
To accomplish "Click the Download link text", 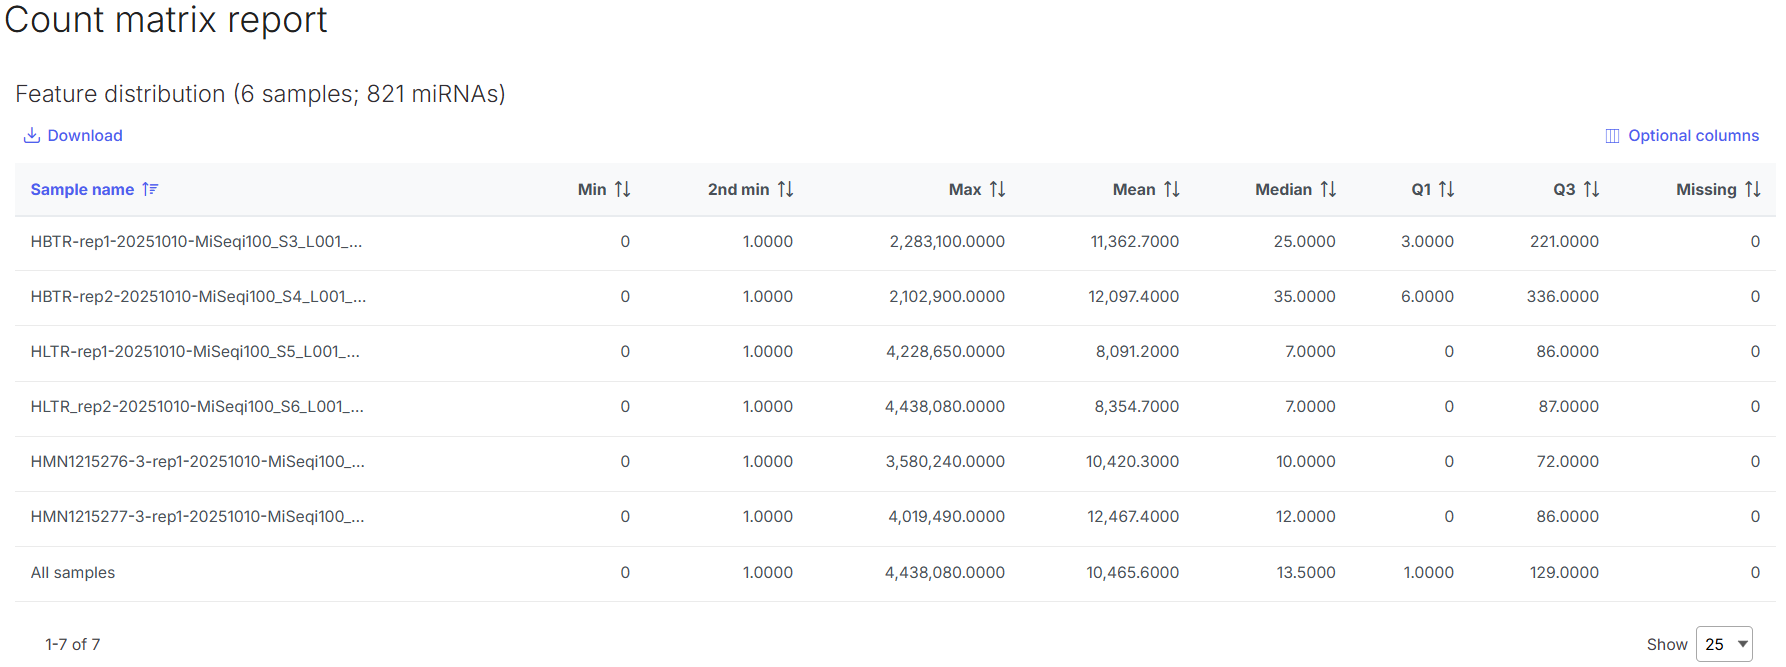I will coord(85,136).
